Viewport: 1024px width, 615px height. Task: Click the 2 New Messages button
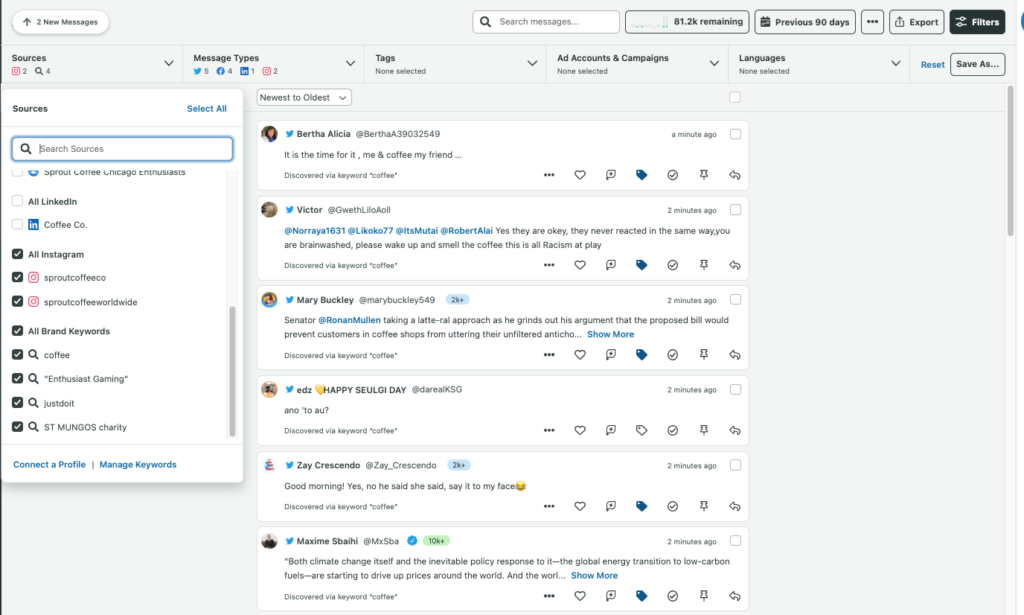[x=60, y=22]
